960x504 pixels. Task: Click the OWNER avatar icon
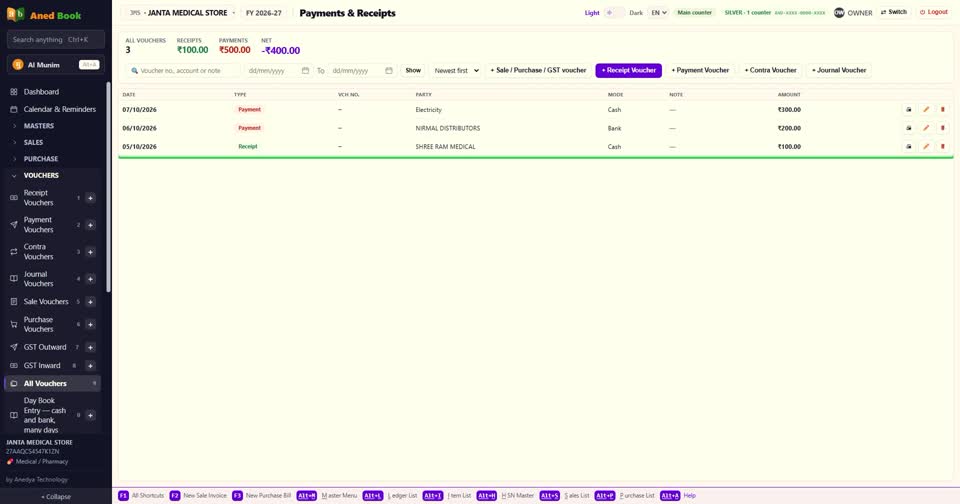(839, 12)
